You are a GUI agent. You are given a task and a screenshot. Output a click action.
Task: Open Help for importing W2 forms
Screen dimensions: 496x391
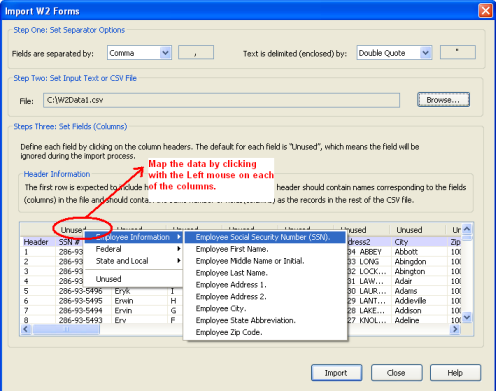[455, 373]
